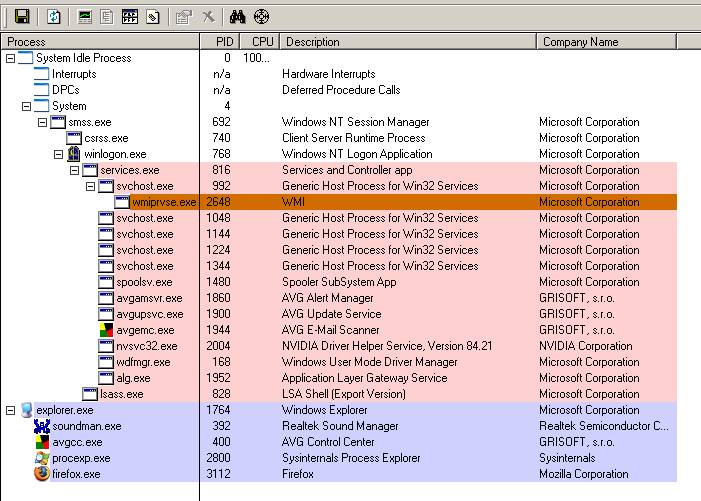Screen dimensions: 701x501
Task: Collapse the System Idle Process tree
Action: [10, 58]
